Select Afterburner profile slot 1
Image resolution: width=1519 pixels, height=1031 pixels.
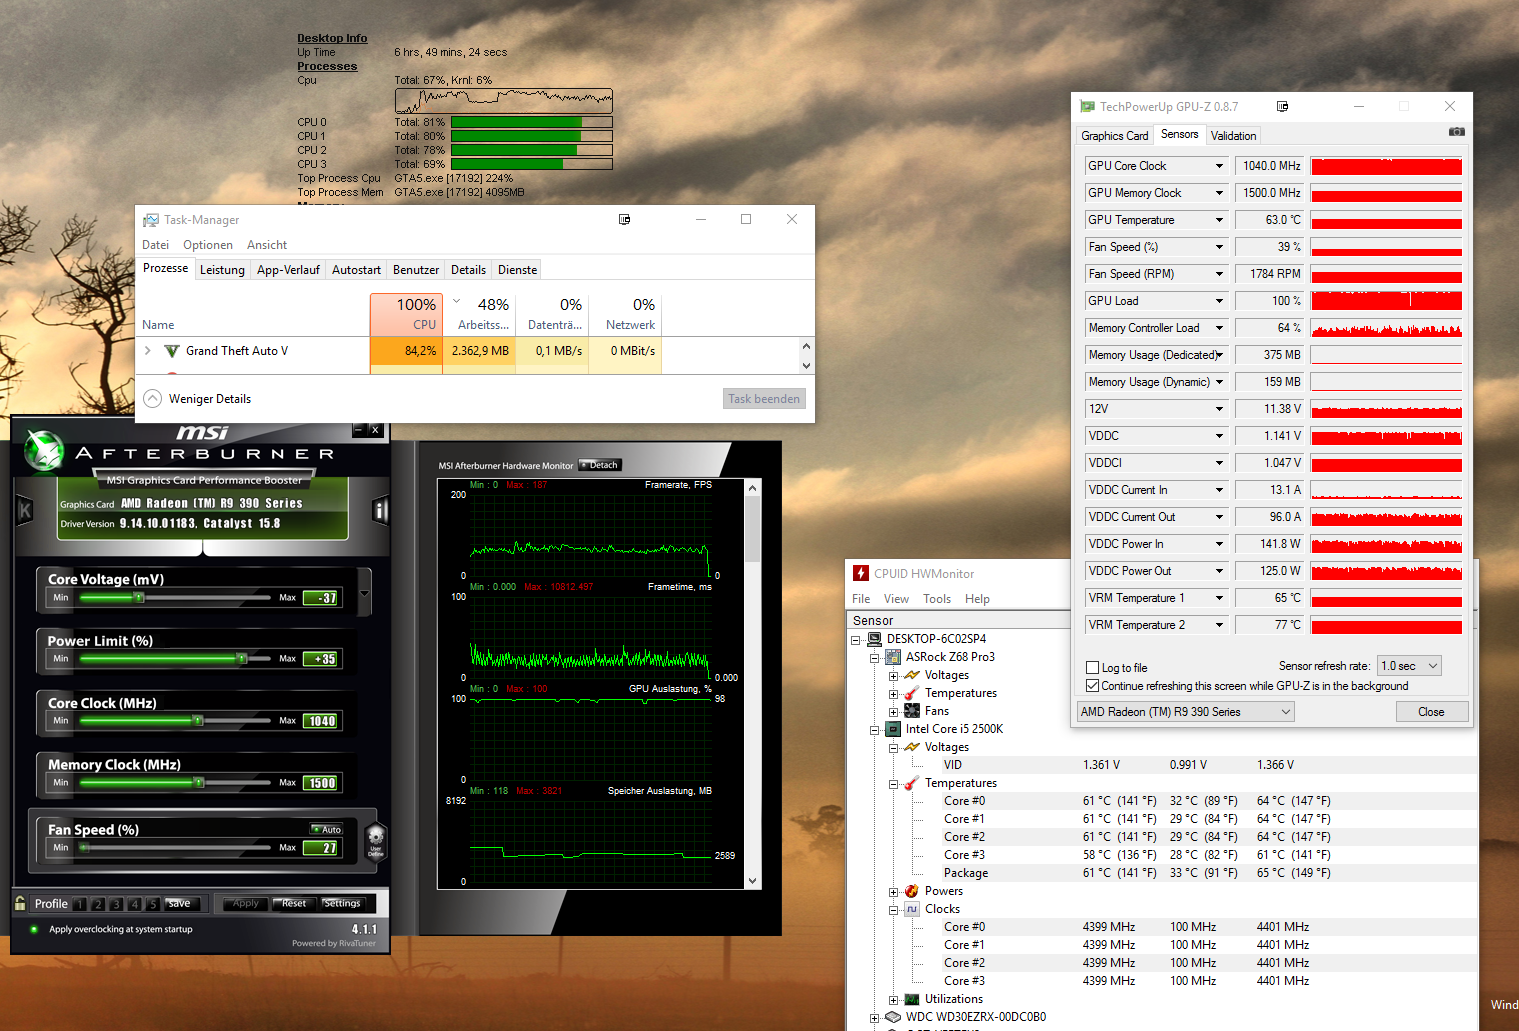click(x=80, y=904)
